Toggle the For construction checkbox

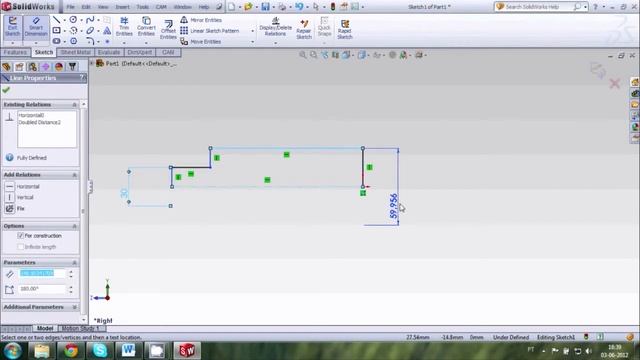coord(20,236)
